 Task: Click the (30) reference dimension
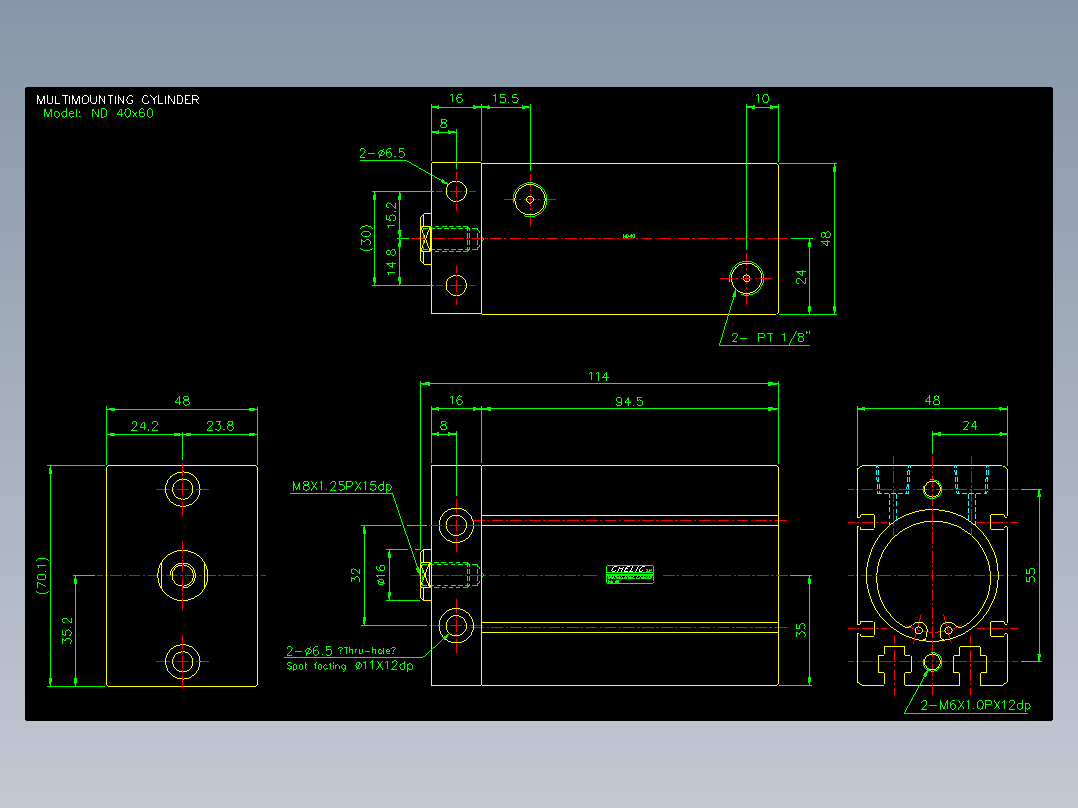point(366,238)
